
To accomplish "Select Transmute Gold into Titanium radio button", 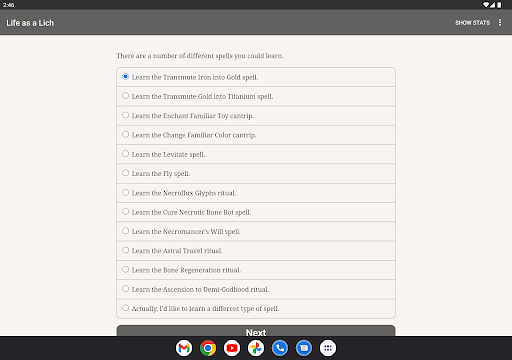I will (125, 96).
